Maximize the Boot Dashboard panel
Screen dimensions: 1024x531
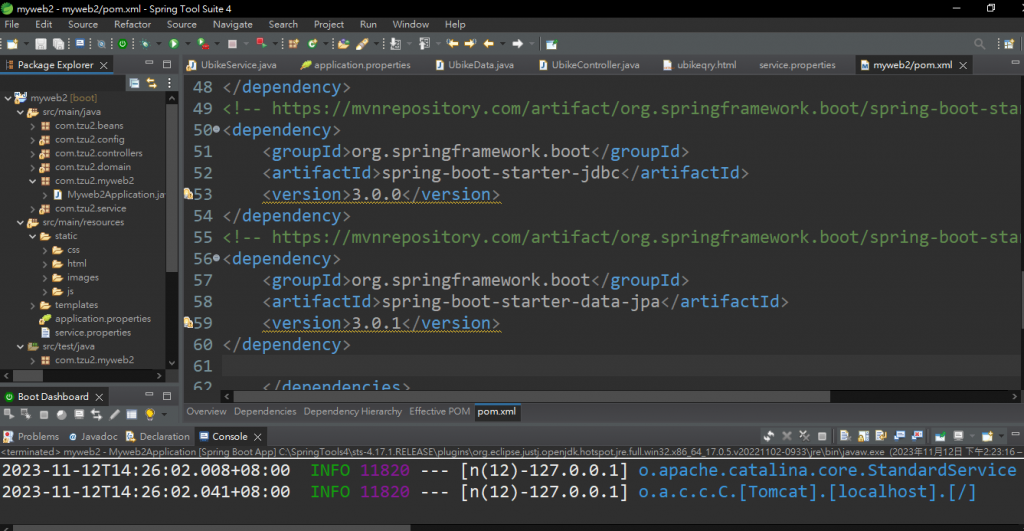click(x=167, y=396)
